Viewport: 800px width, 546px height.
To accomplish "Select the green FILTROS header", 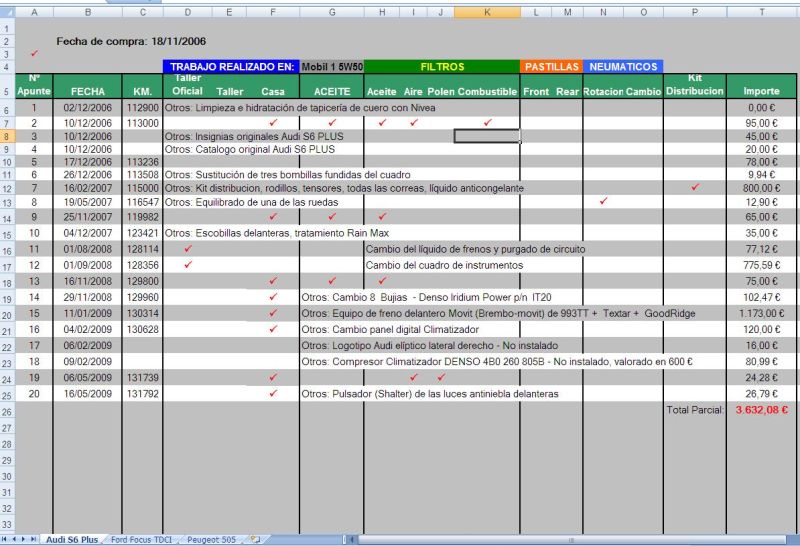I will [x=442, y=66].
